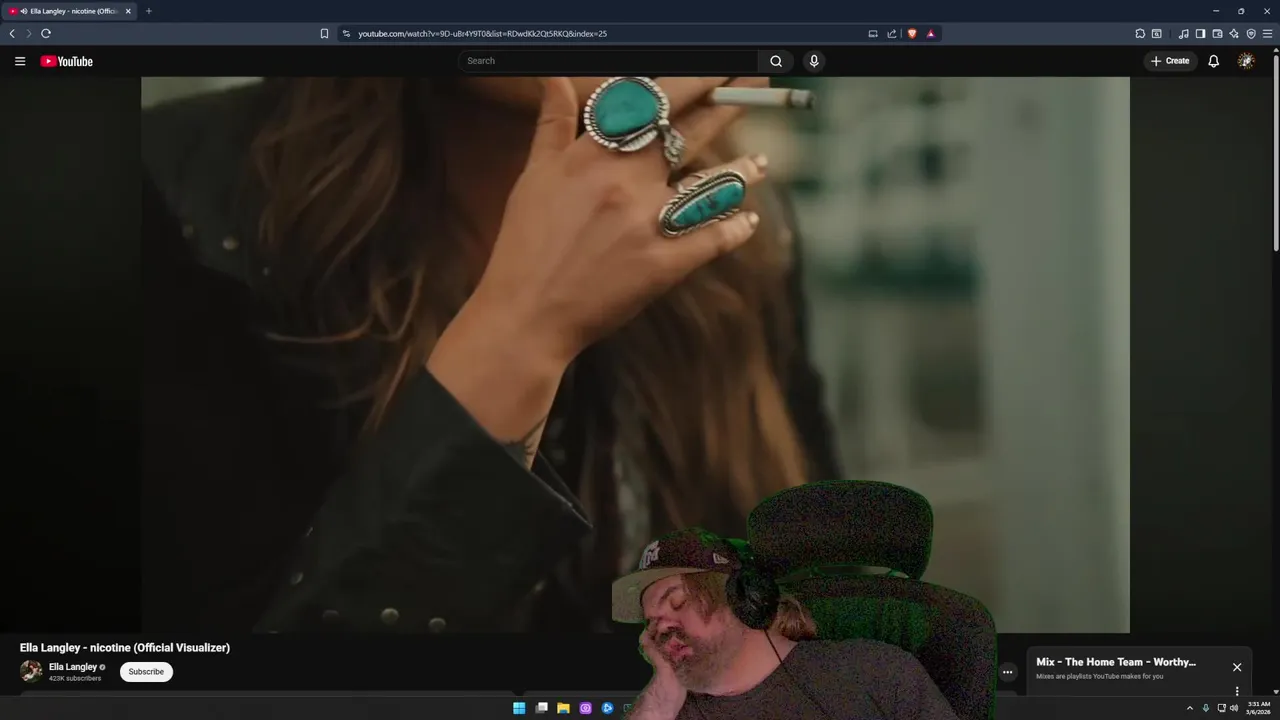Image resolution: width=1280 pixels, height=720 pixels.
Task: Close the Mix playlist panel
Action: 1237,667
